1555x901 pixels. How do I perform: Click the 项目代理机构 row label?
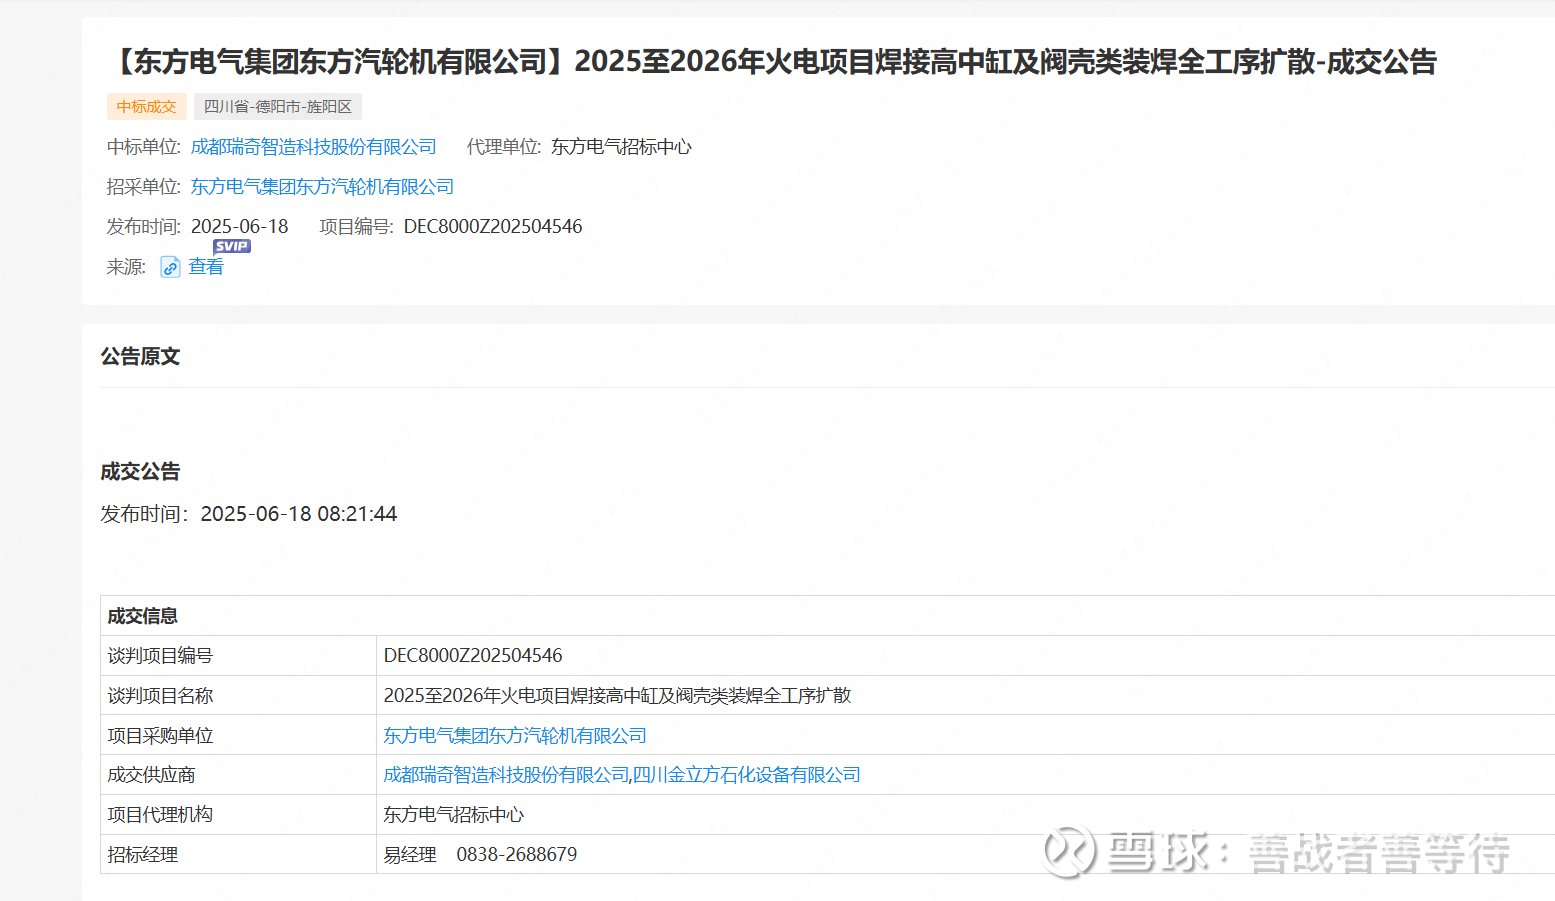(160, 815)
